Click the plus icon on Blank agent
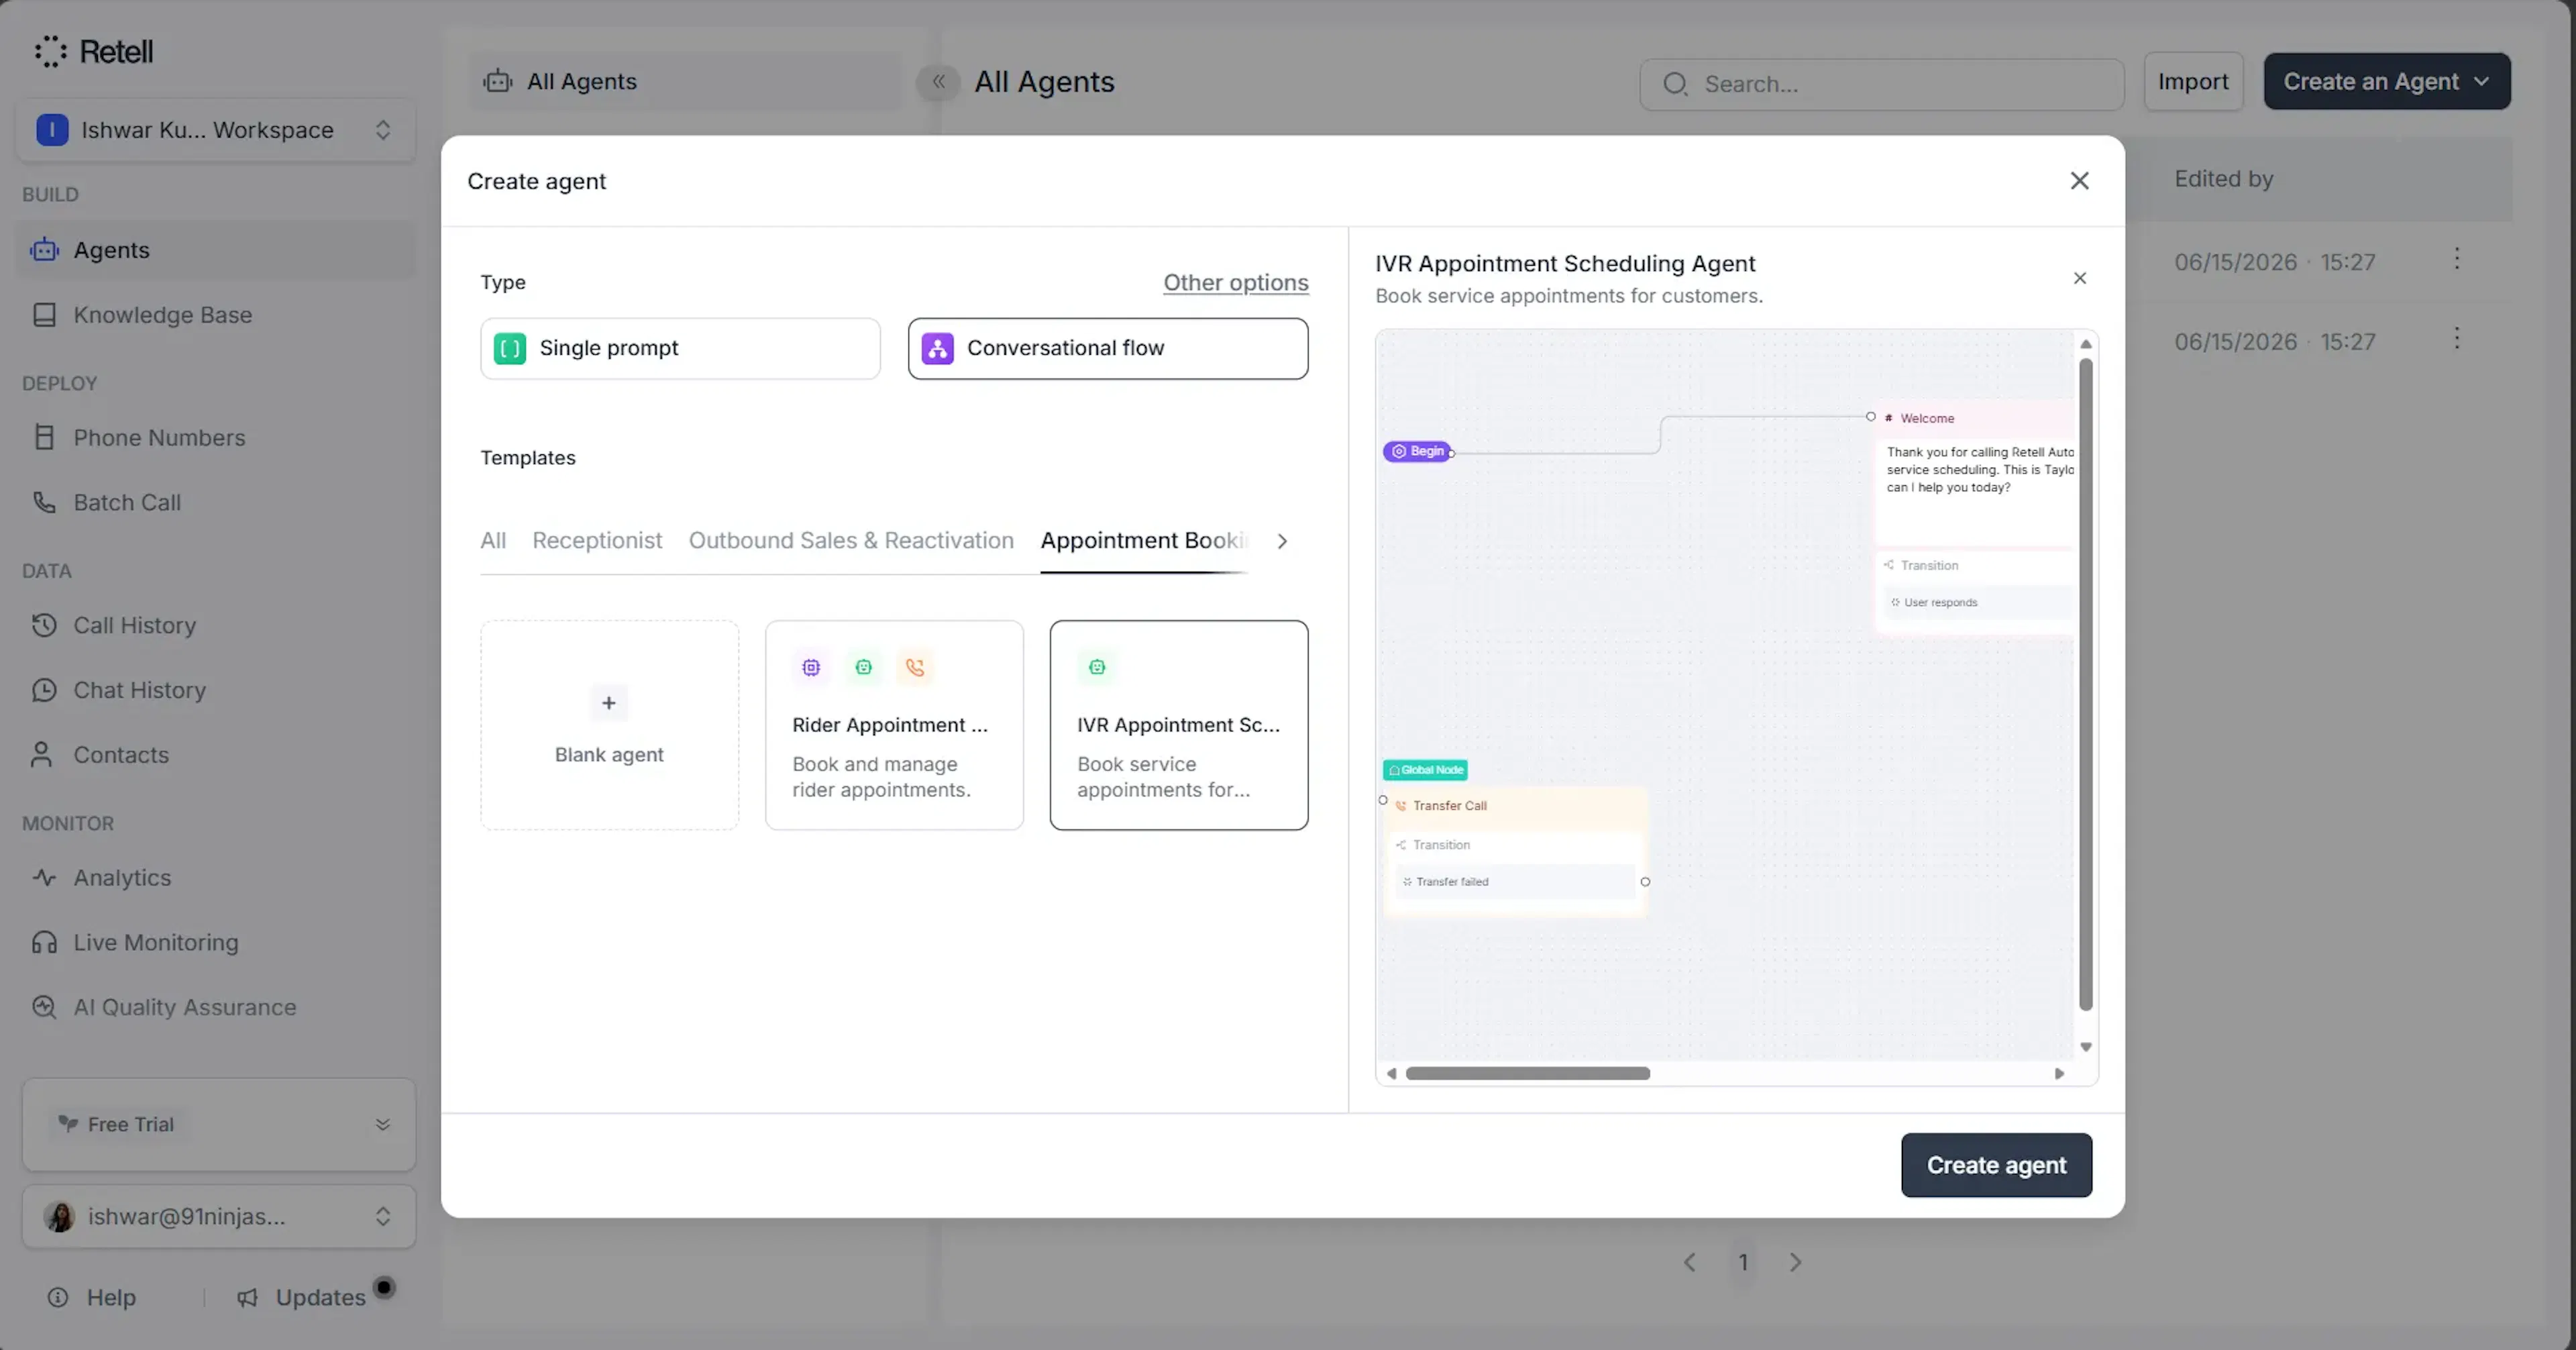This screenshot has width=2576, height=1350. [x=609, y=704]
